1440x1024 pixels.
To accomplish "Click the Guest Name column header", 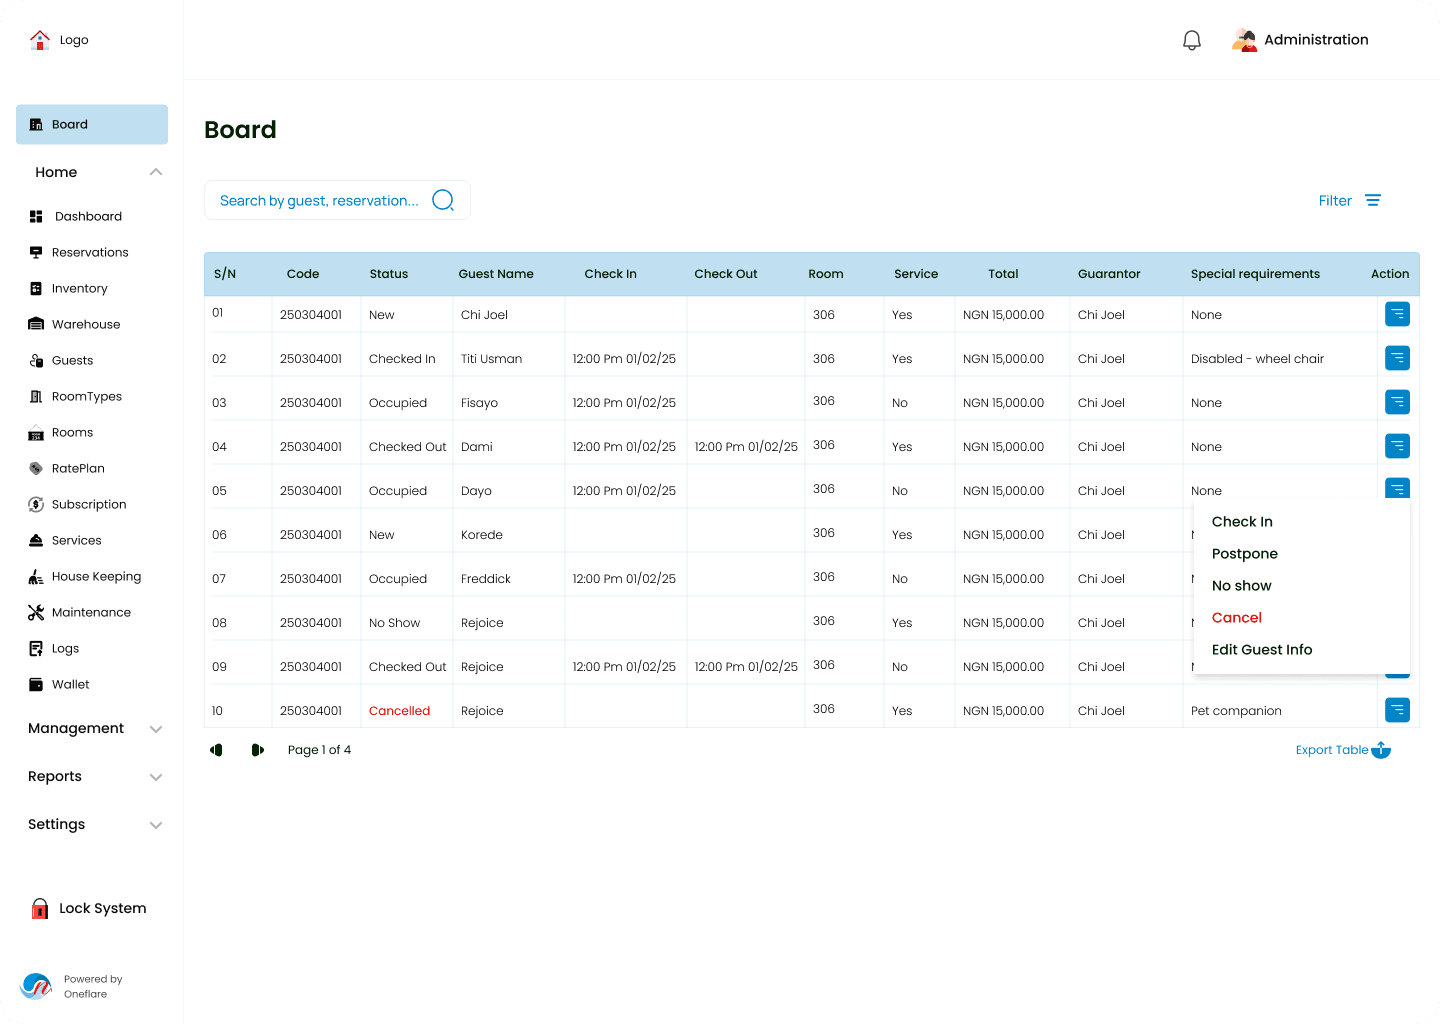I will click(x=495, y=274).
